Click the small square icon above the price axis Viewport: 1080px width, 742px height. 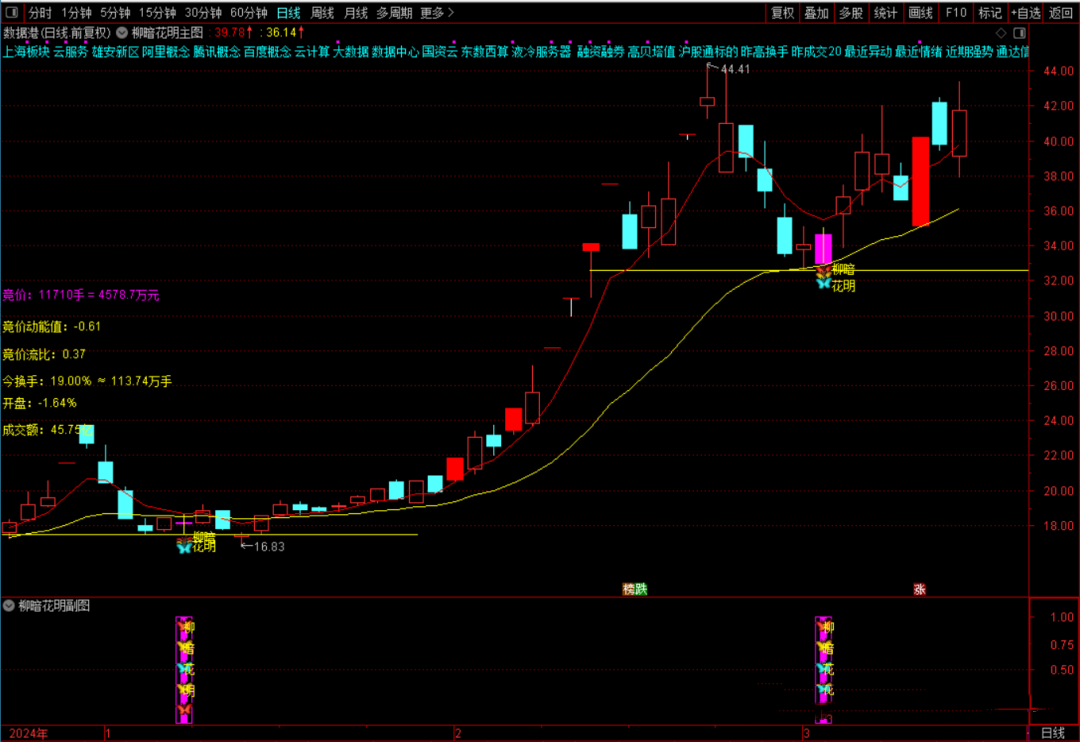coord(1021,32)
